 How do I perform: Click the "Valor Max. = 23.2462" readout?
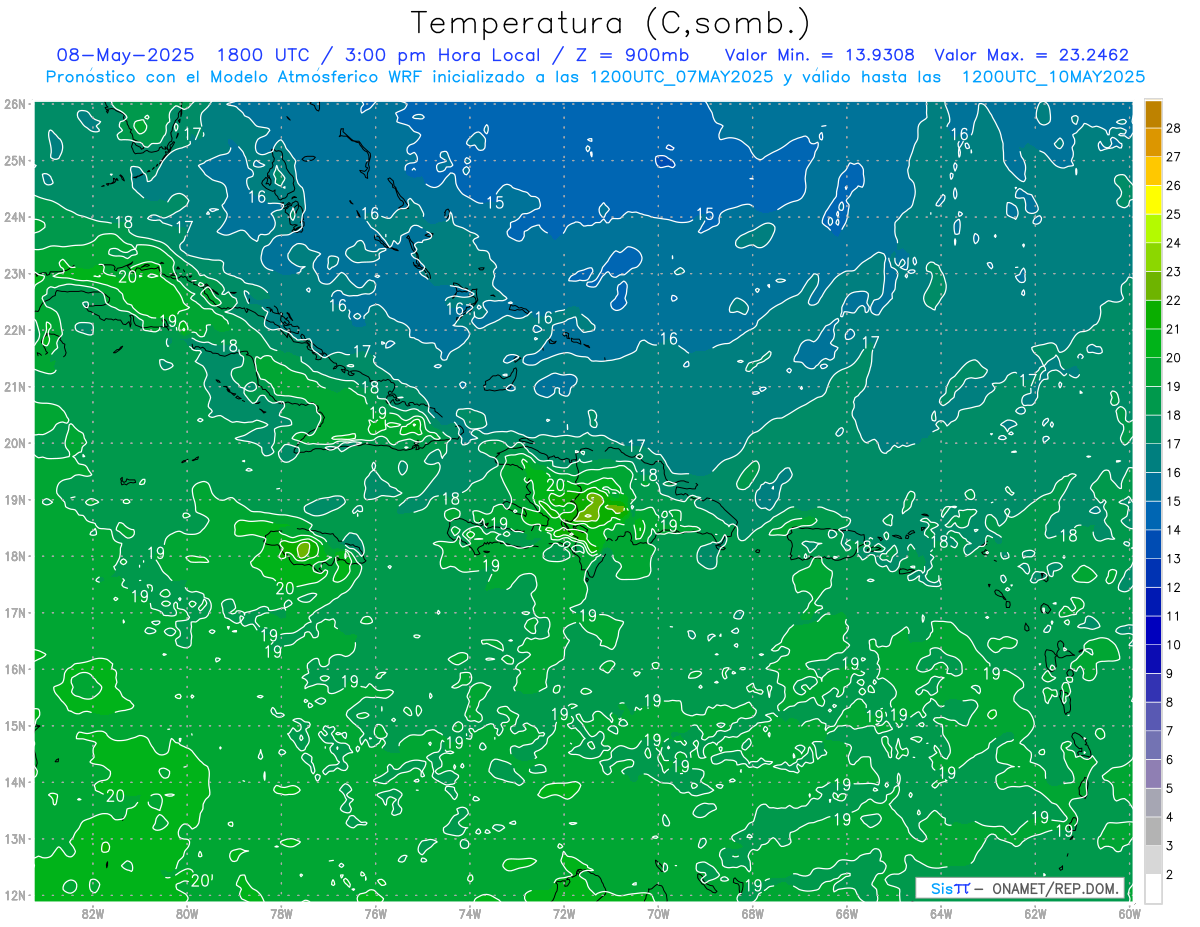(x=1032, y=55)
